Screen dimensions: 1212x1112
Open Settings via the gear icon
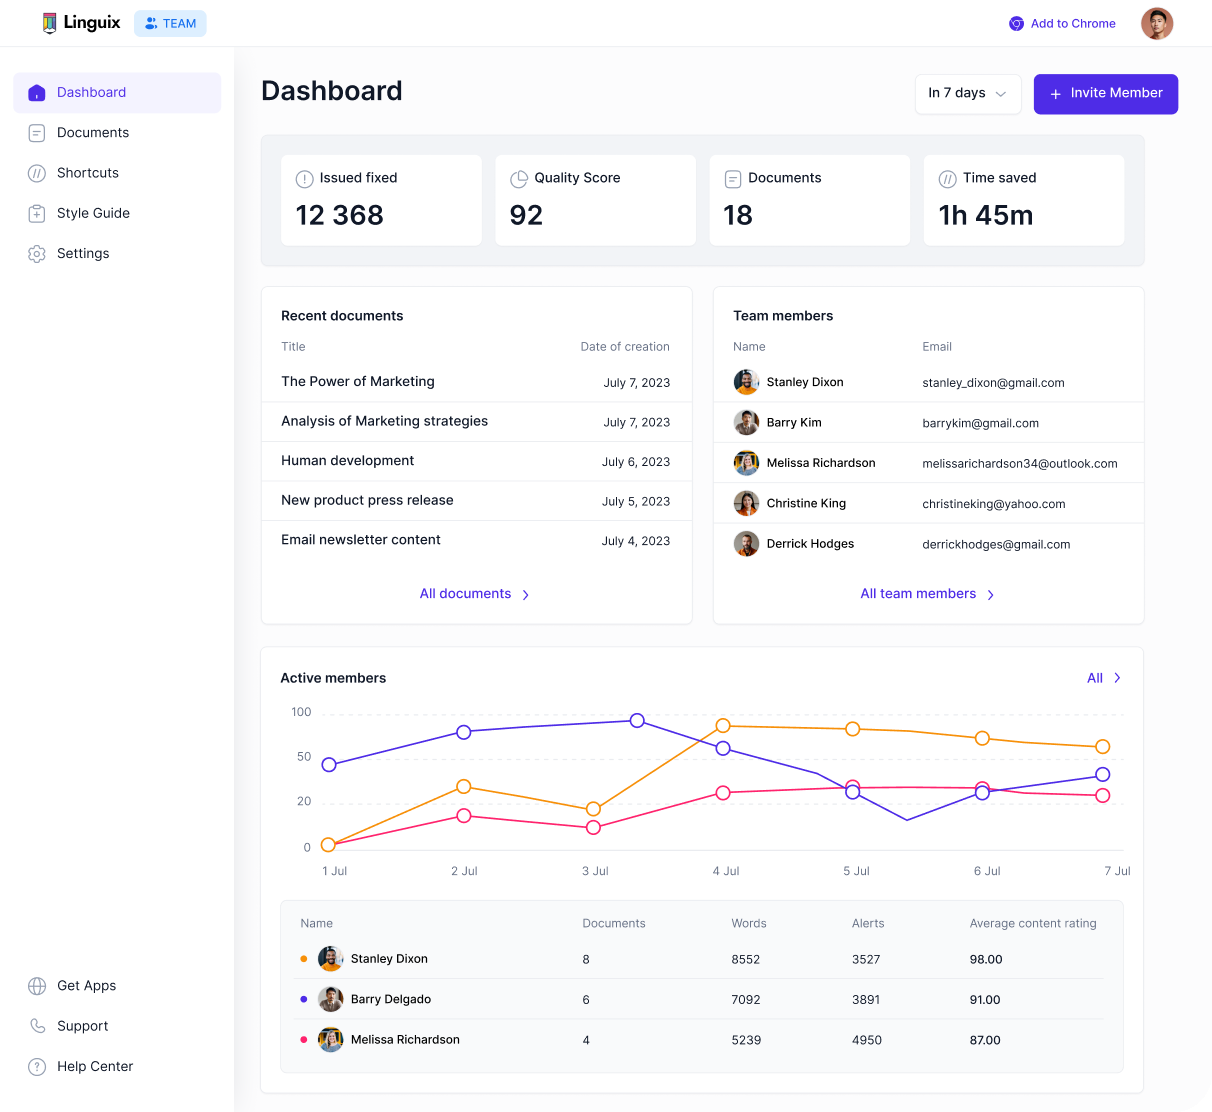click(37, 254)
